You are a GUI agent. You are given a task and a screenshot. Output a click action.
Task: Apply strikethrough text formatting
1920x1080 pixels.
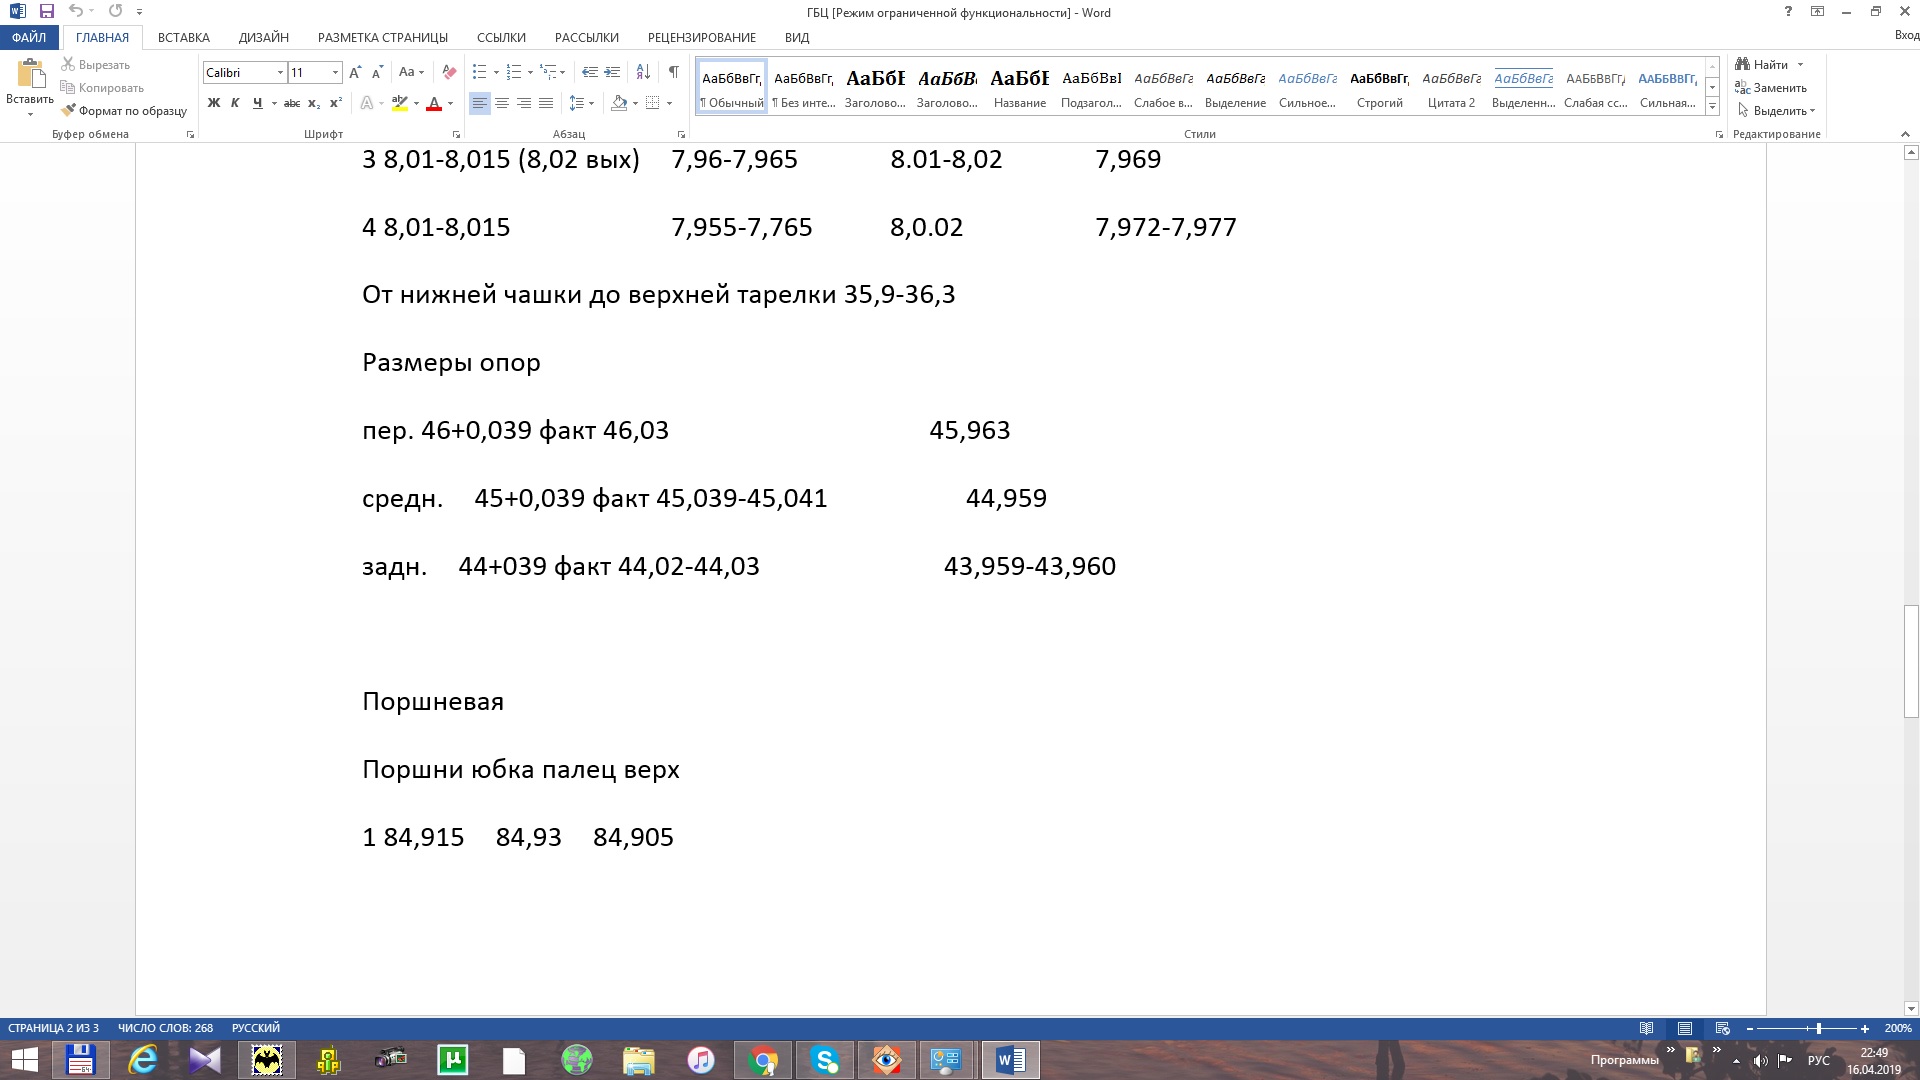(x=292, y=103)
